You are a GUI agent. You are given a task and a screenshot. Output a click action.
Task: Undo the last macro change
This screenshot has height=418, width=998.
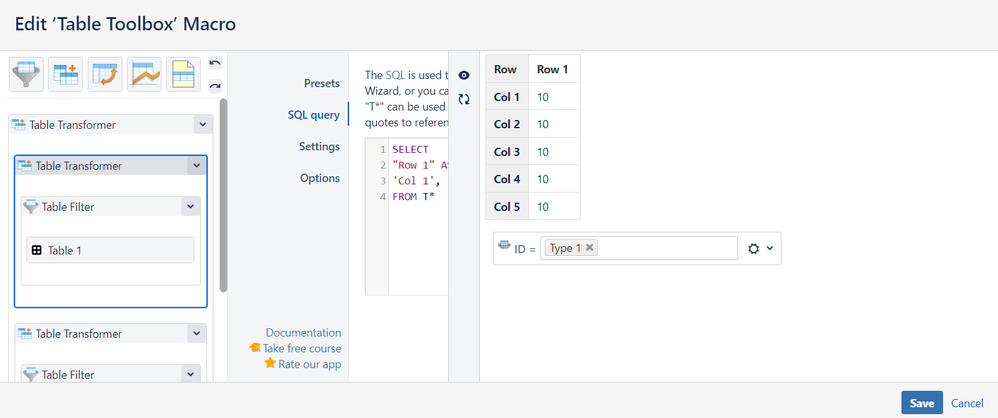pyautogui.click(x=215, y=64)
